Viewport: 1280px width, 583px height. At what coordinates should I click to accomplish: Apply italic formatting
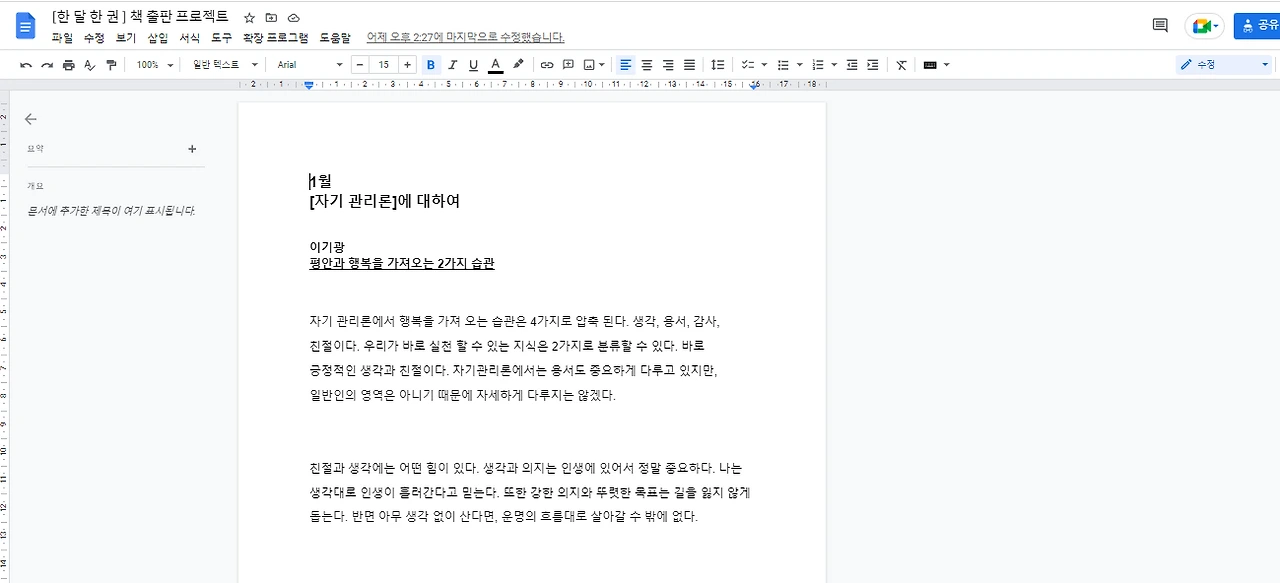click(x=452, y=64)
